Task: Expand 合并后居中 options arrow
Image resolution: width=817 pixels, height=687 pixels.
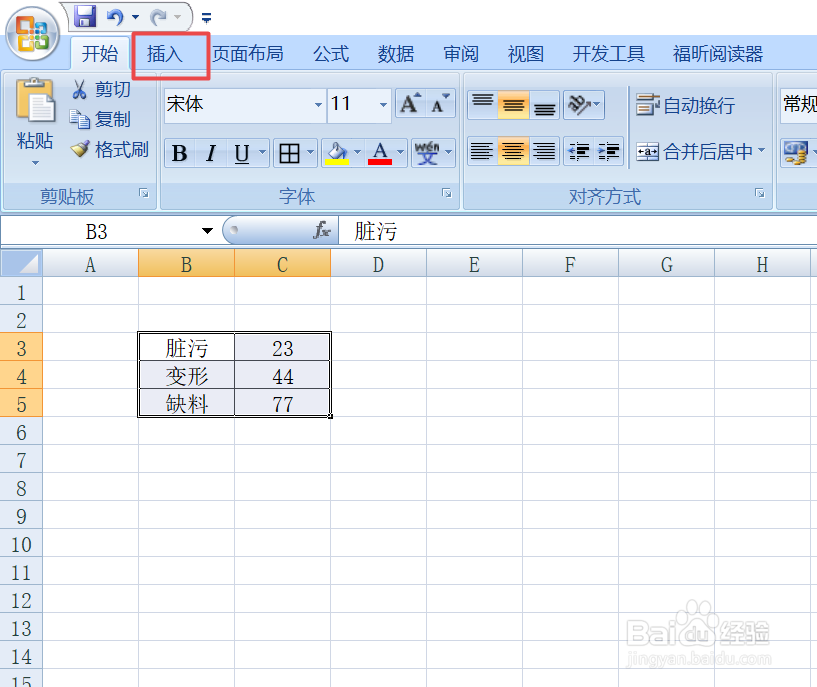Action: coord(762,151)
